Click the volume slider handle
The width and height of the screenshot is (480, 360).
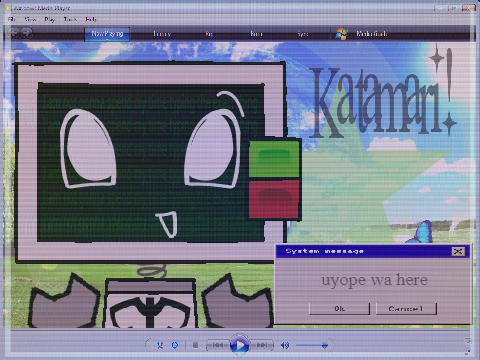pos(325,346)
